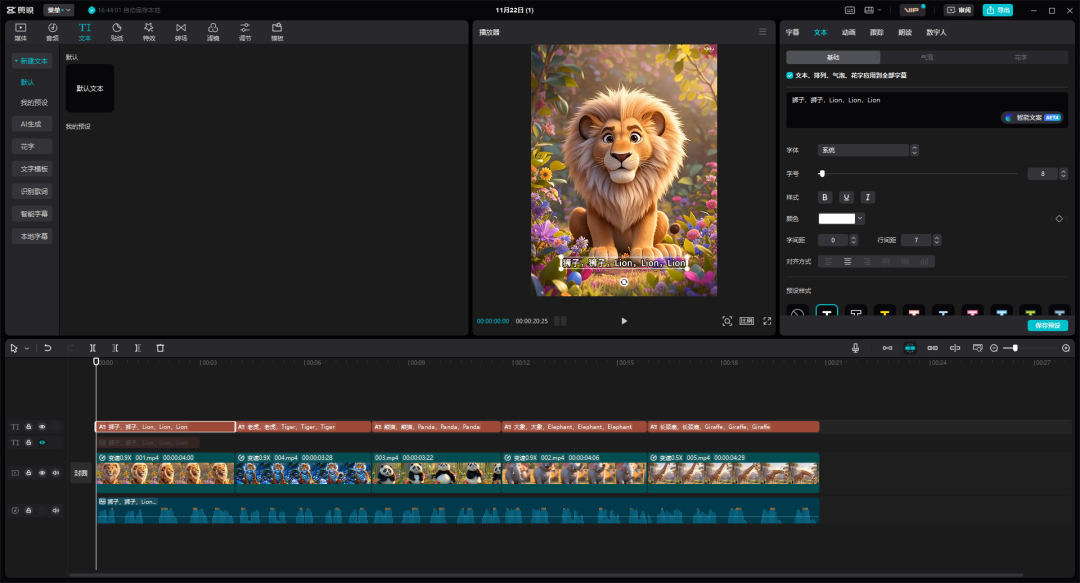
Task: Click the delete clip trash icon
Action: pos(160,348)
